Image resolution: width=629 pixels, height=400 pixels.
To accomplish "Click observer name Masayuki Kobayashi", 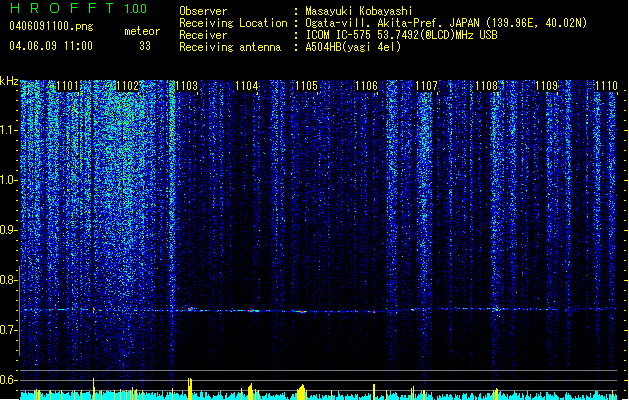I will pyautogui.click(x=359, y=11).
